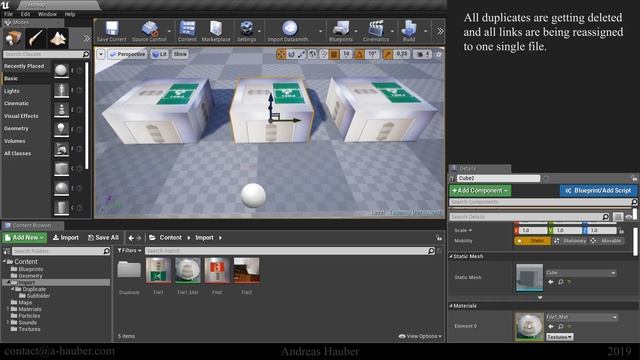Select the Duplicate folder thumbnail

[x=129, y=270]
